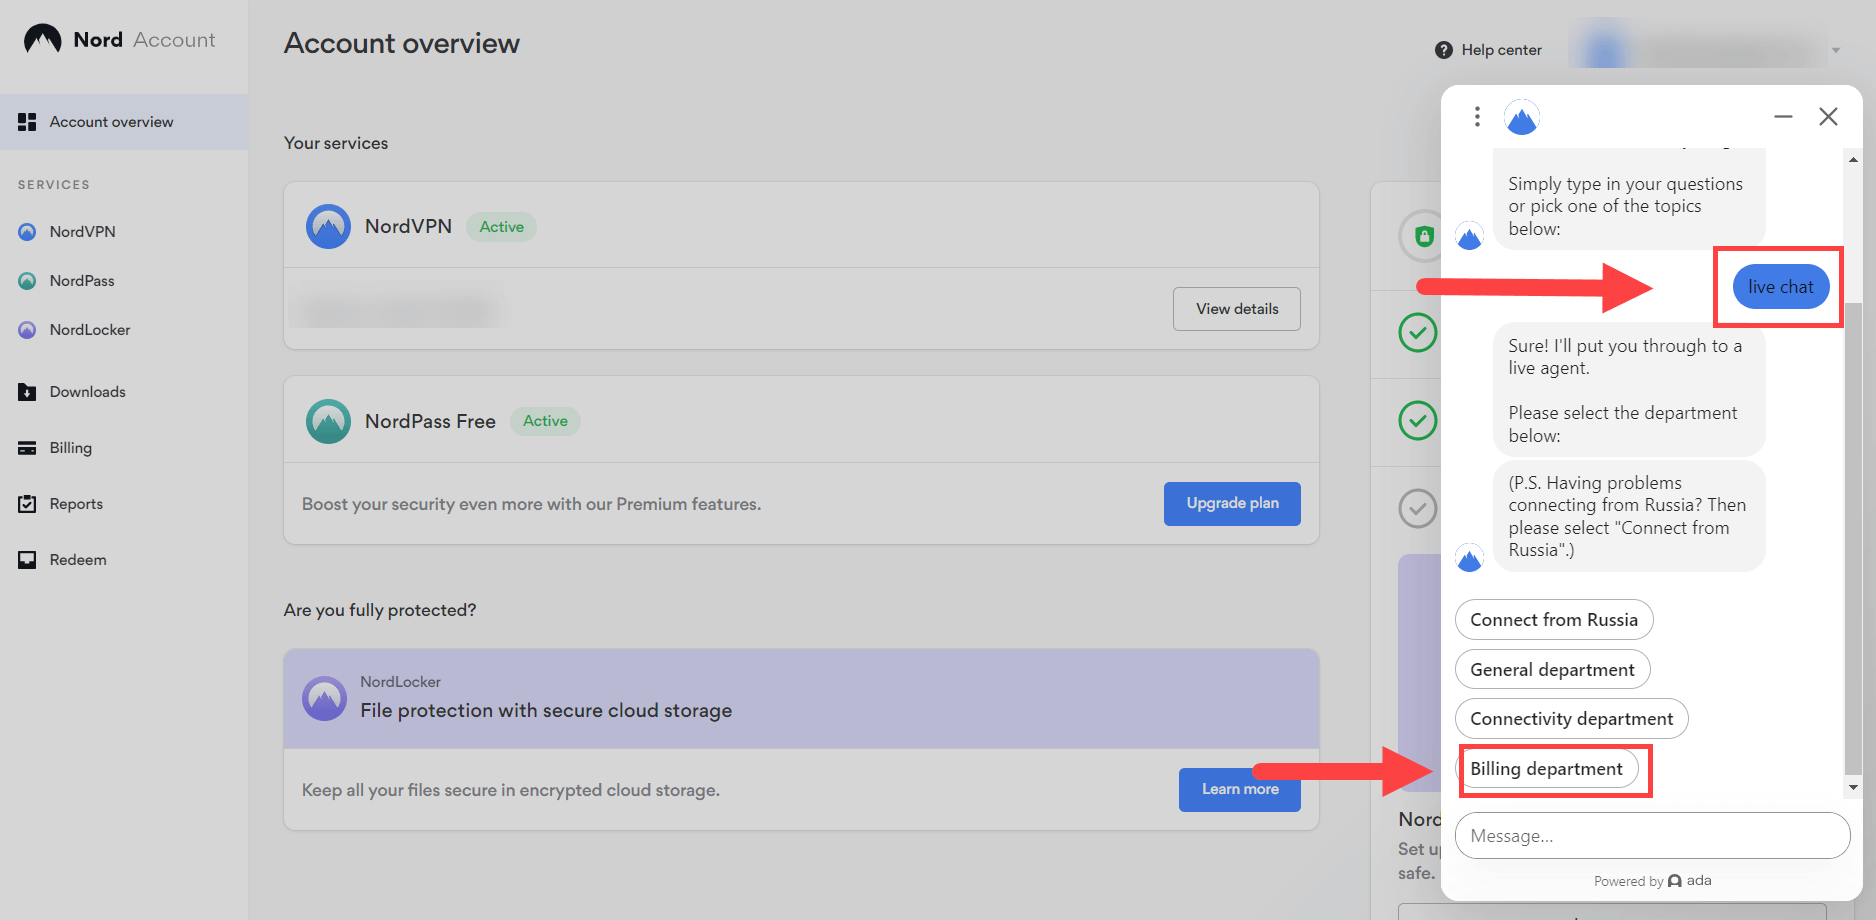Click the chat header Nord avatar
This screenshot has height=920, width=1876.
tap(1522, 118)
